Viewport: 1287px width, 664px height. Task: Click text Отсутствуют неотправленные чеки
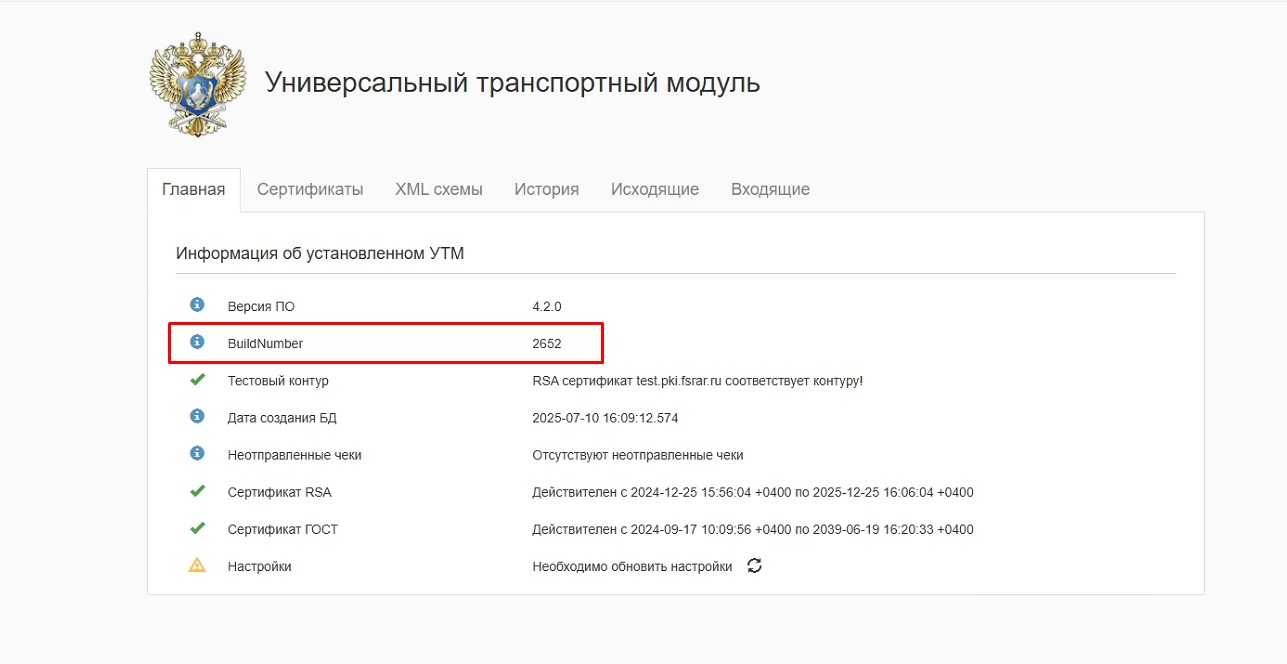(x=638, y=455)
